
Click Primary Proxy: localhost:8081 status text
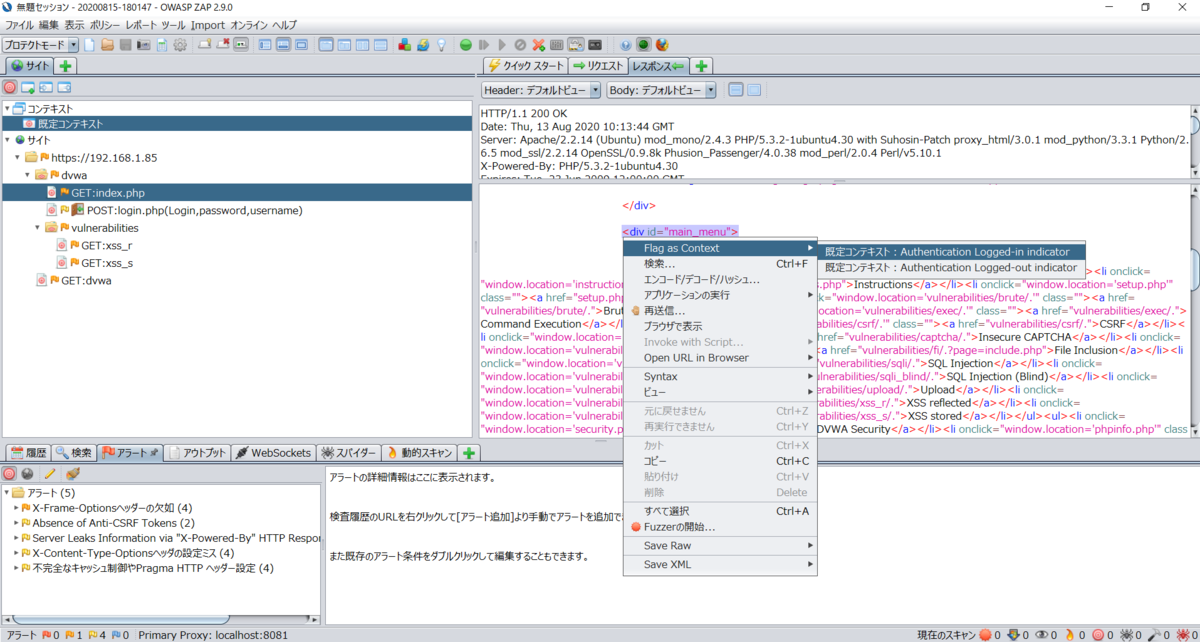[213, 634]
